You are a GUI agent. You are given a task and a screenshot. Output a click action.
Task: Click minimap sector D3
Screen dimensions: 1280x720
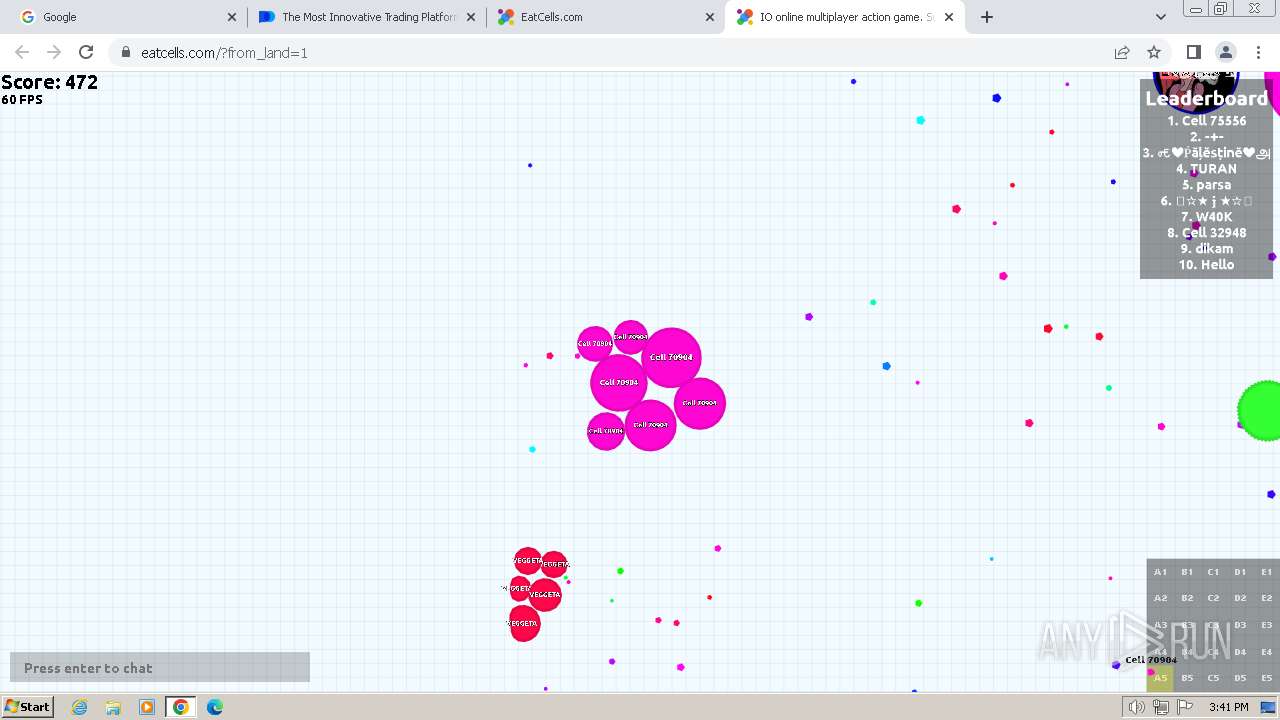coord(1240,625)
